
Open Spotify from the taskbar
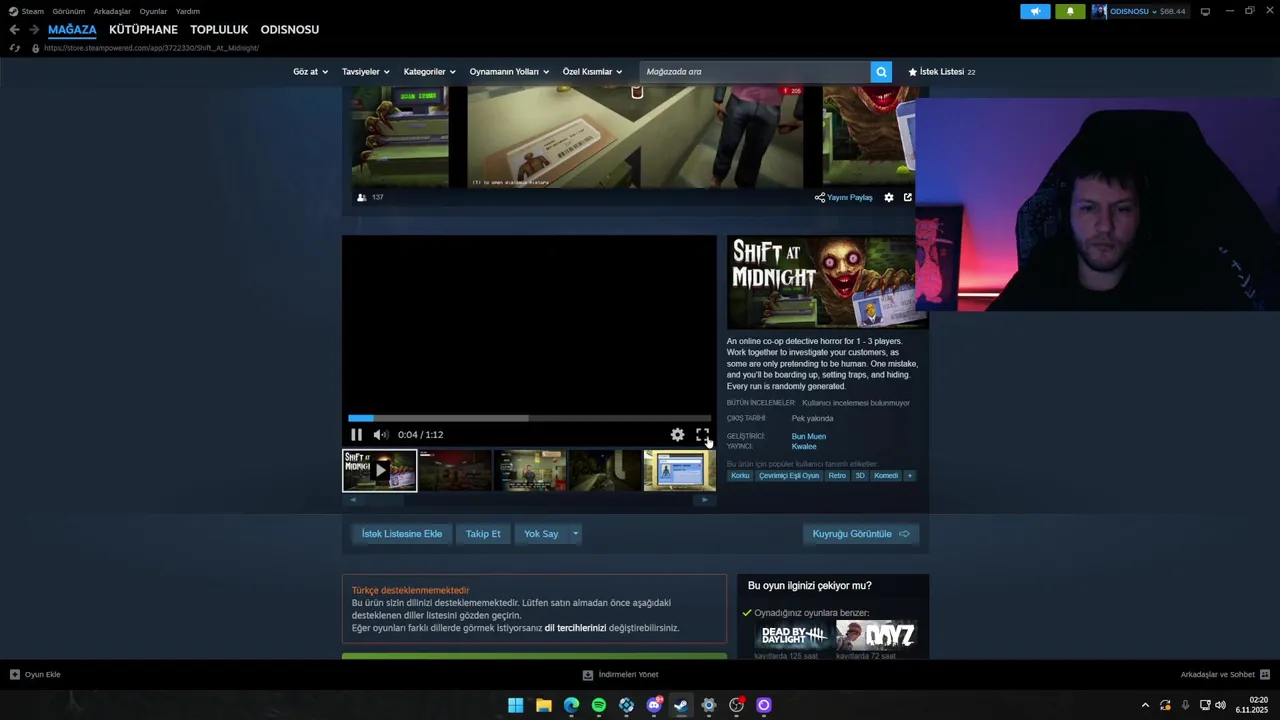[x=599, y=705]
